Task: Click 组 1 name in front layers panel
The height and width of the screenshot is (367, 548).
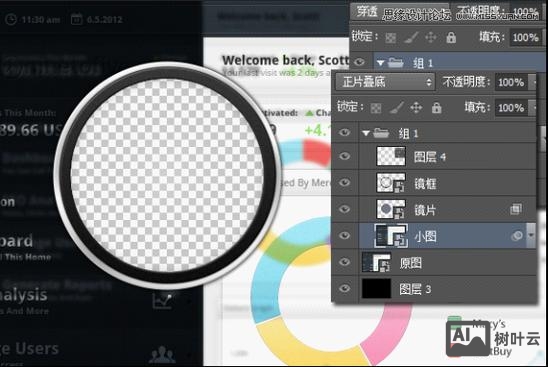Action: pos(409,133)
